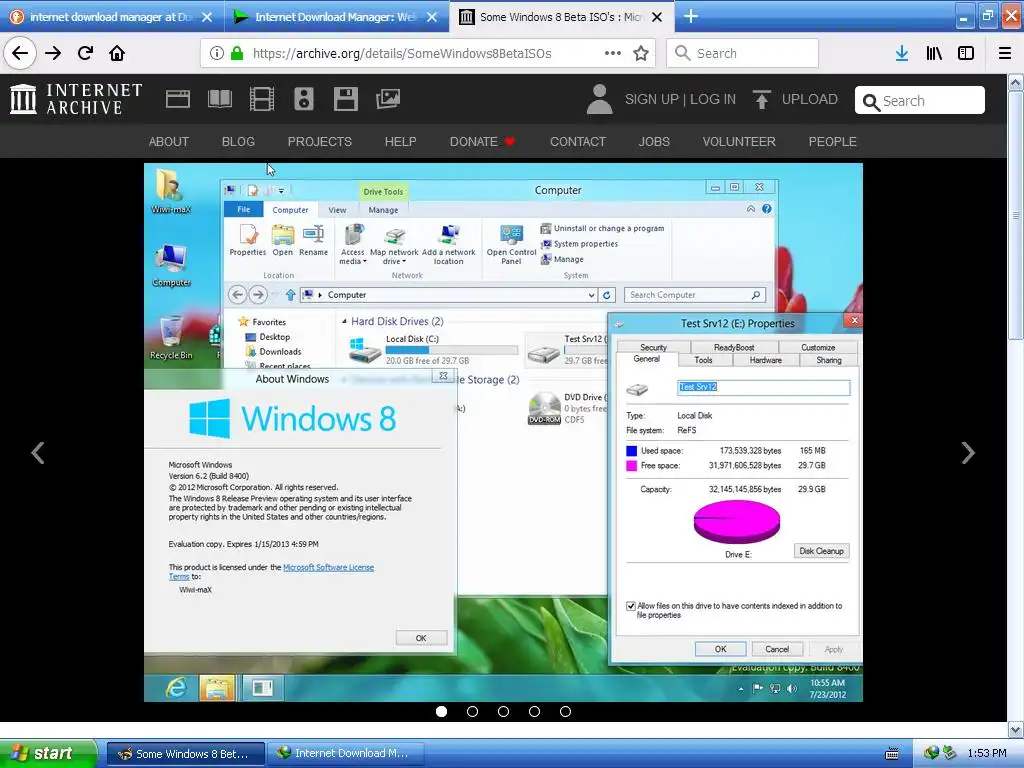Image resolution: width=1024 pixels, height=768 pixels.
Task: Open the Video film-strip icon
Action: point(262,99)
